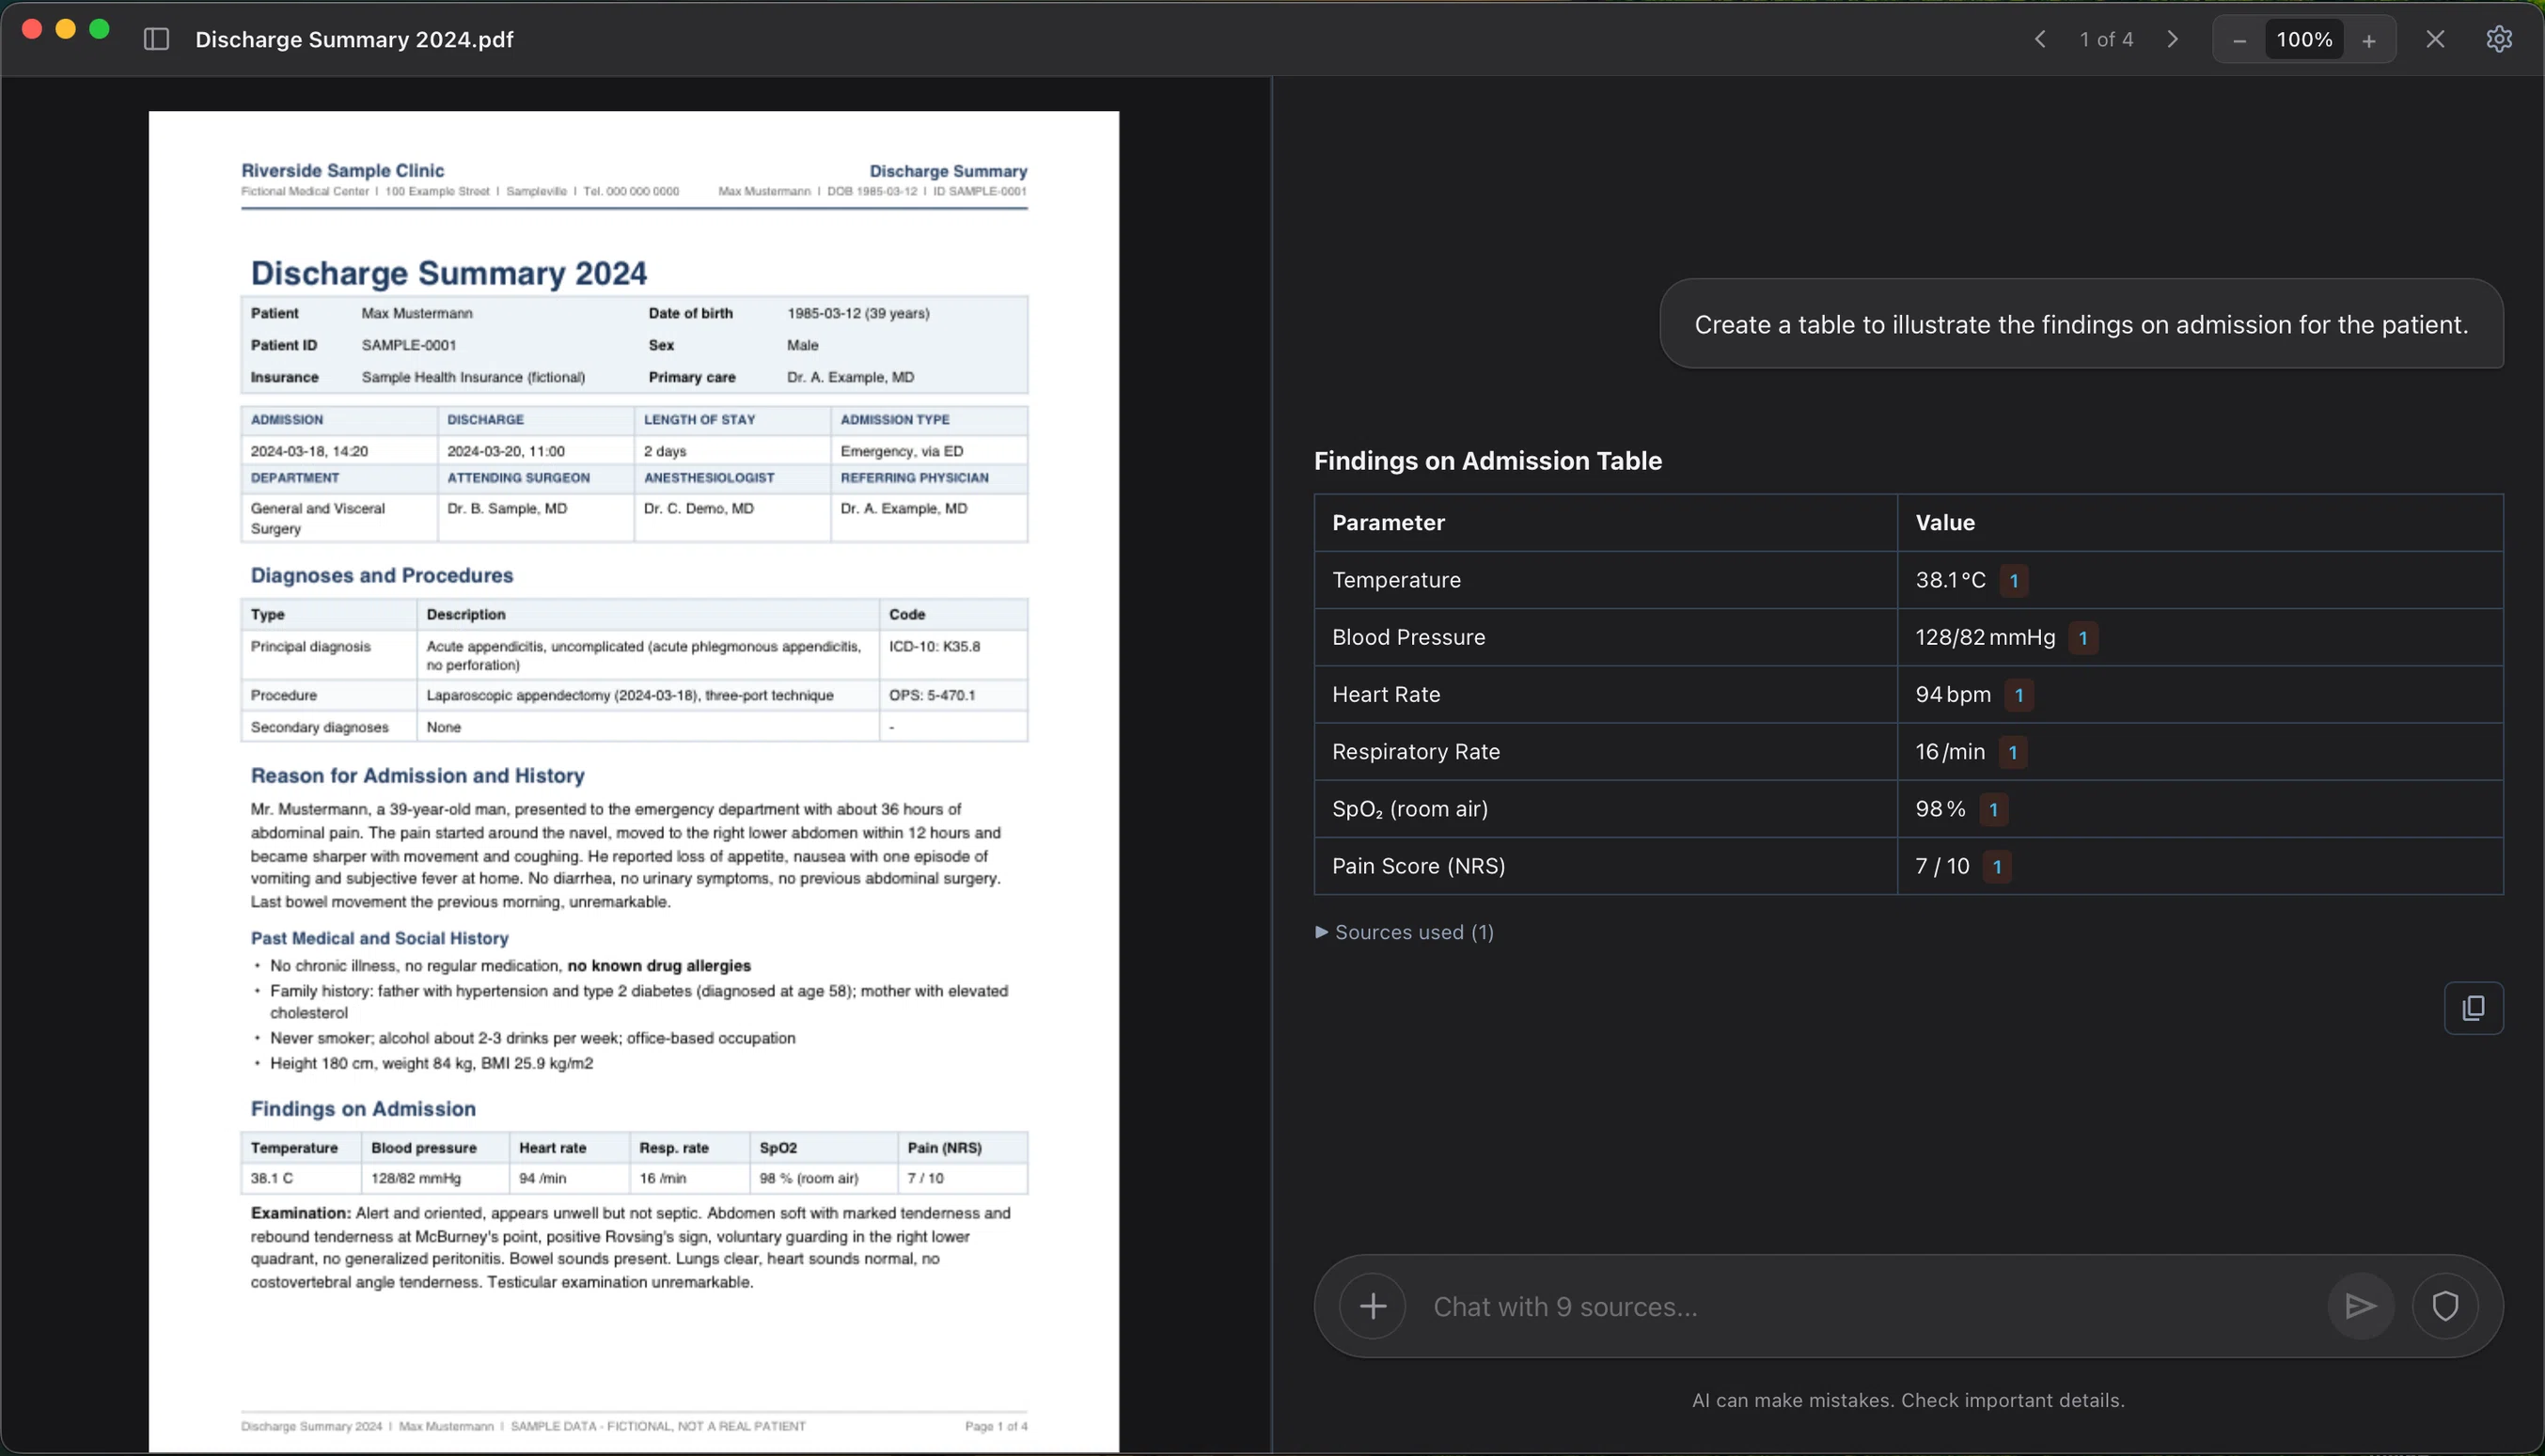Open citation 1 next to Blood Pressure value
This screenshot has height=1456, width=2545.
point(2082,638)
